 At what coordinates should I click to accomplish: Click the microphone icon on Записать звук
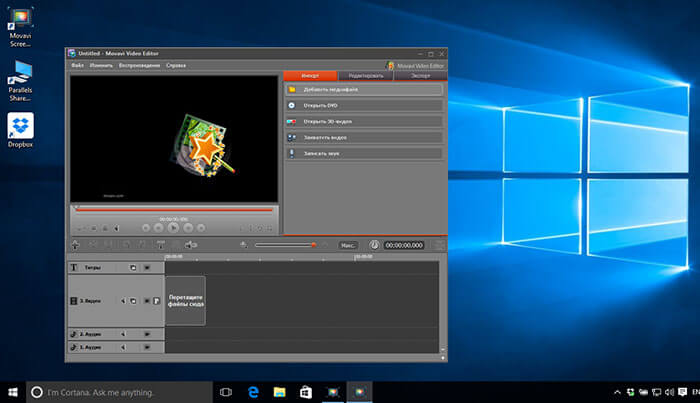292,154
